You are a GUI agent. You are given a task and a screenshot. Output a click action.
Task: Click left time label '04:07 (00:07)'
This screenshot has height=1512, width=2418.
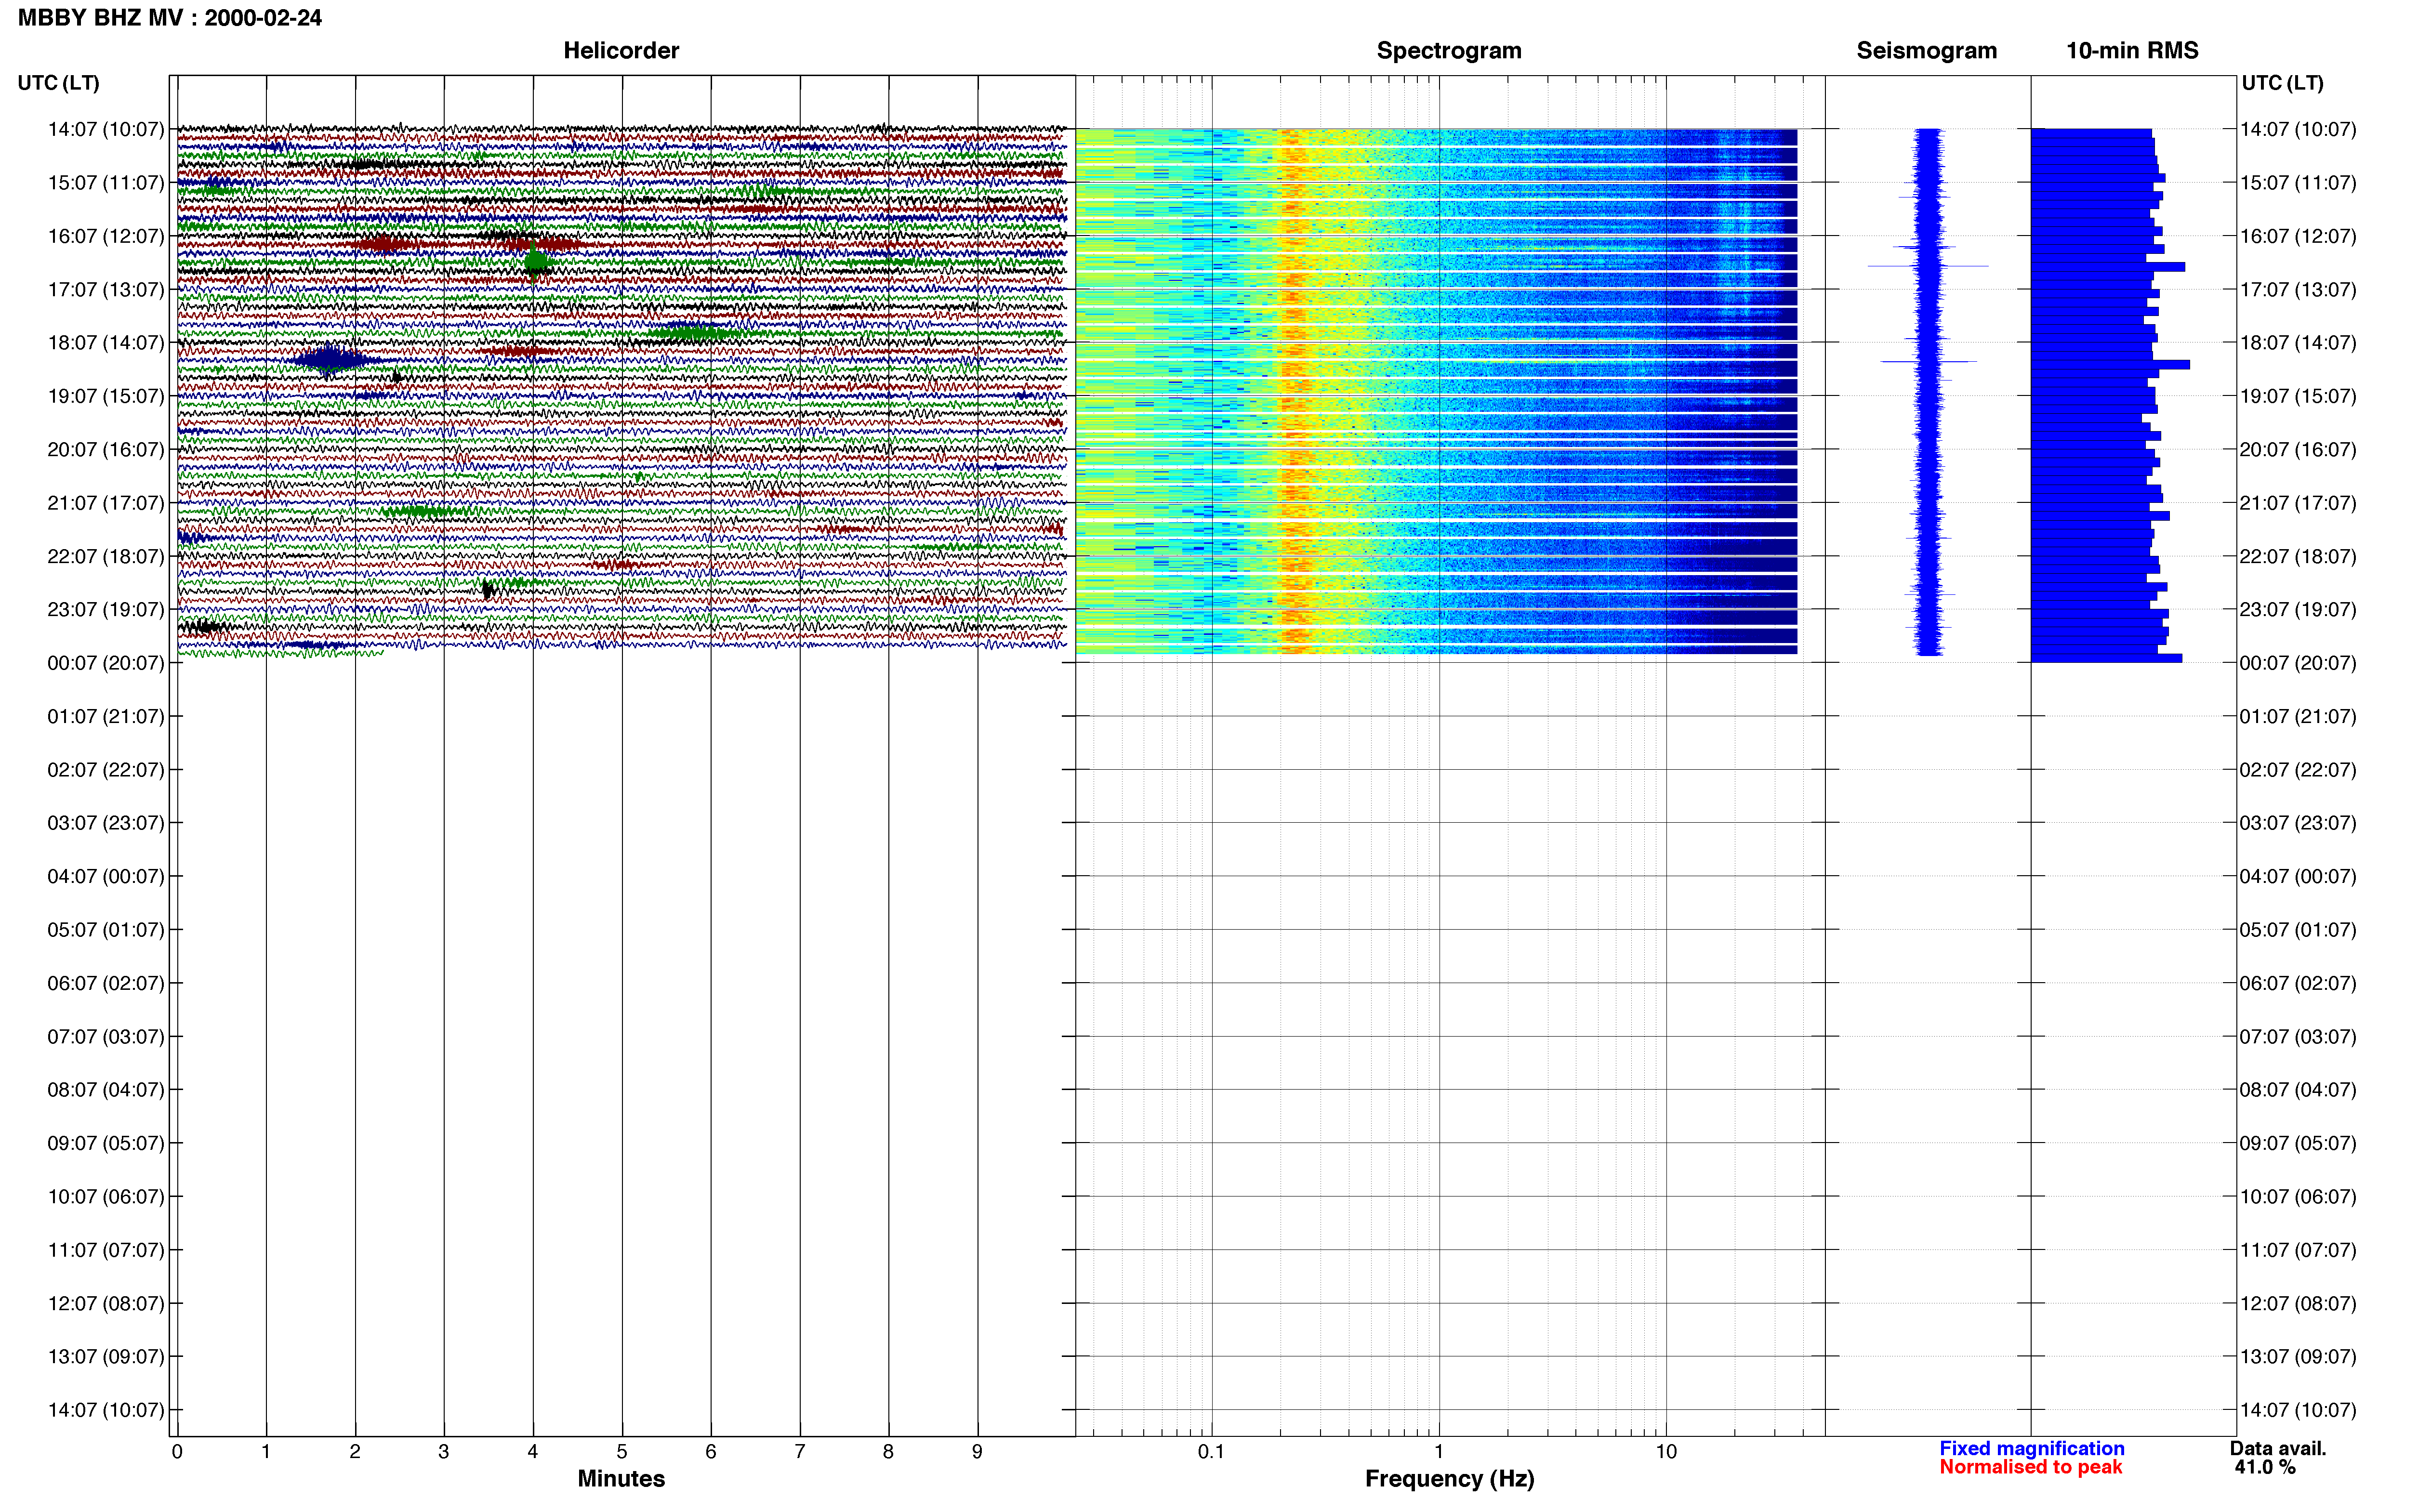point(106,876)
